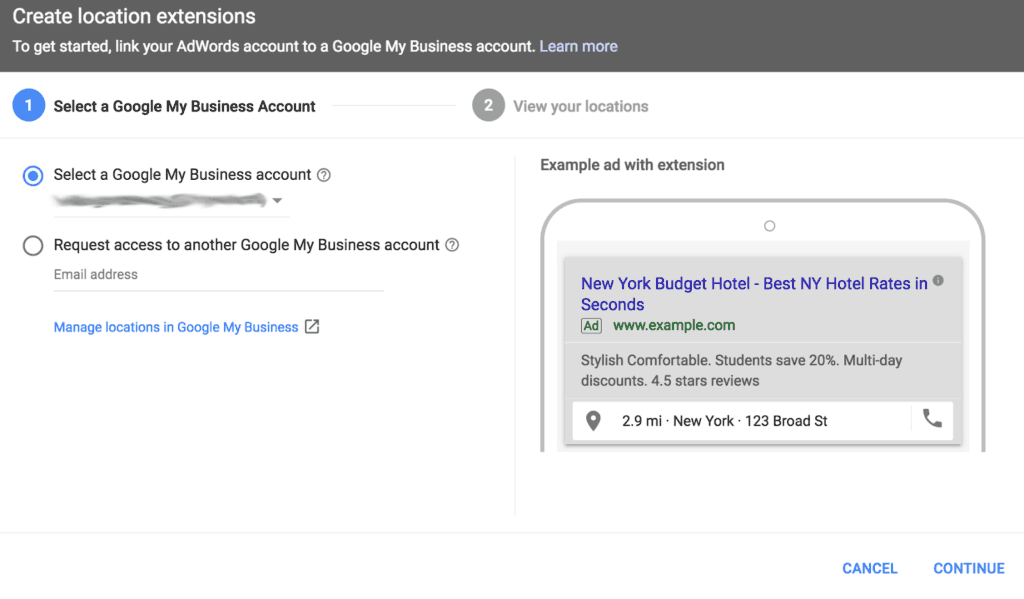Click the Email address input field

[x=218, y=275]
